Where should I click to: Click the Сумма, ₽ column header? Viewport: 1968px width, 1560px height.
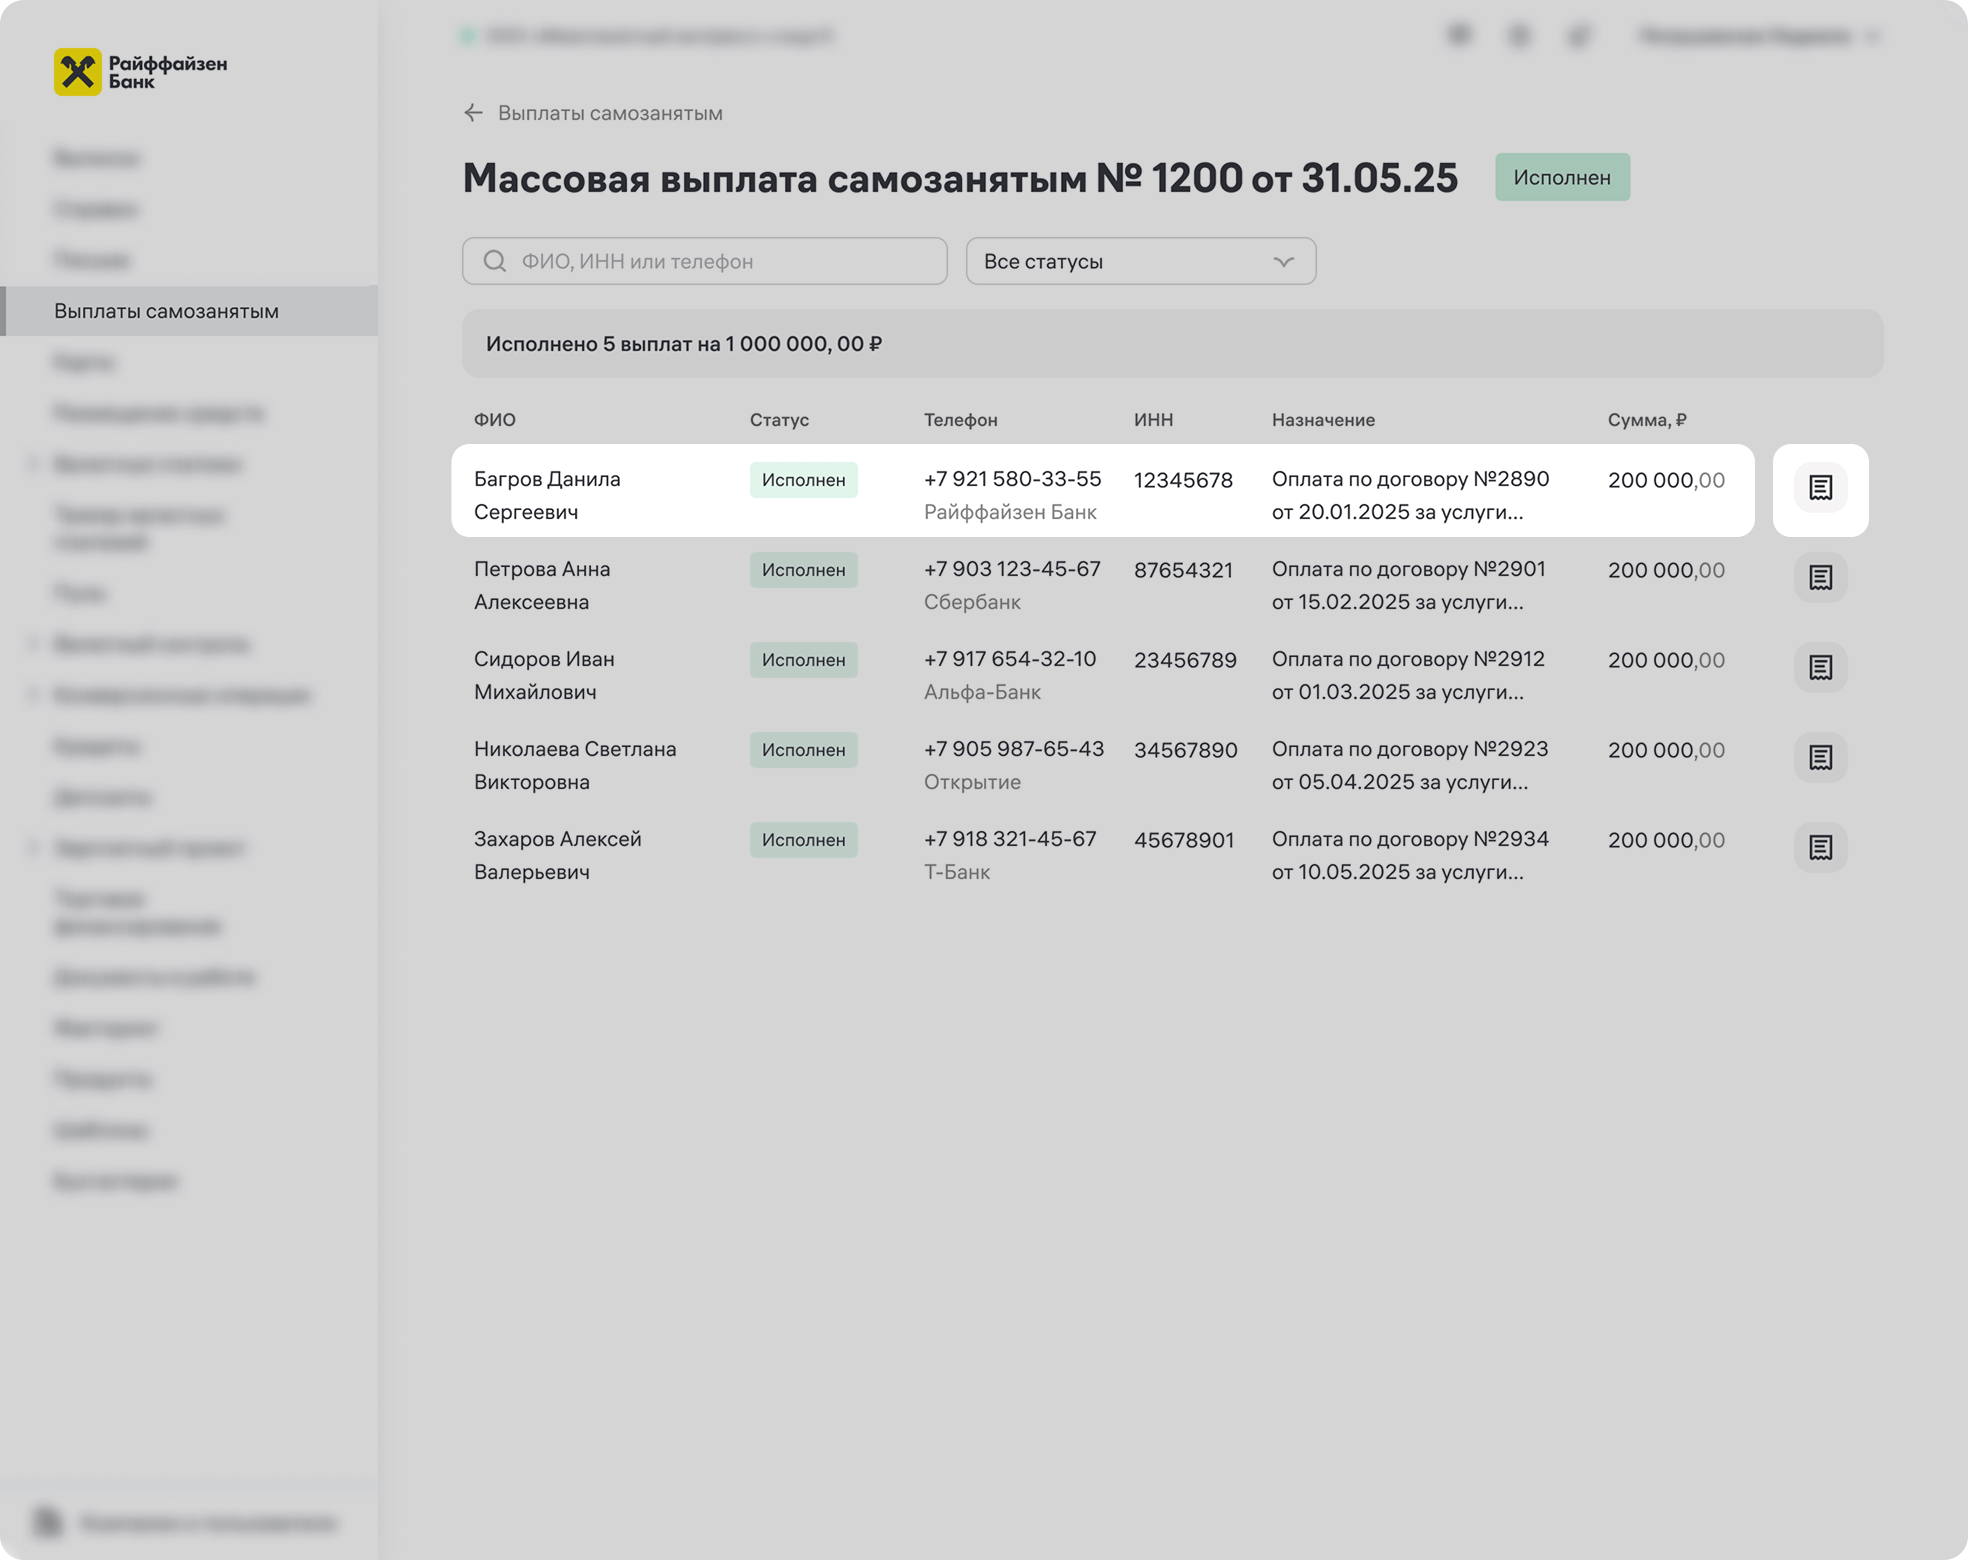1646,420
